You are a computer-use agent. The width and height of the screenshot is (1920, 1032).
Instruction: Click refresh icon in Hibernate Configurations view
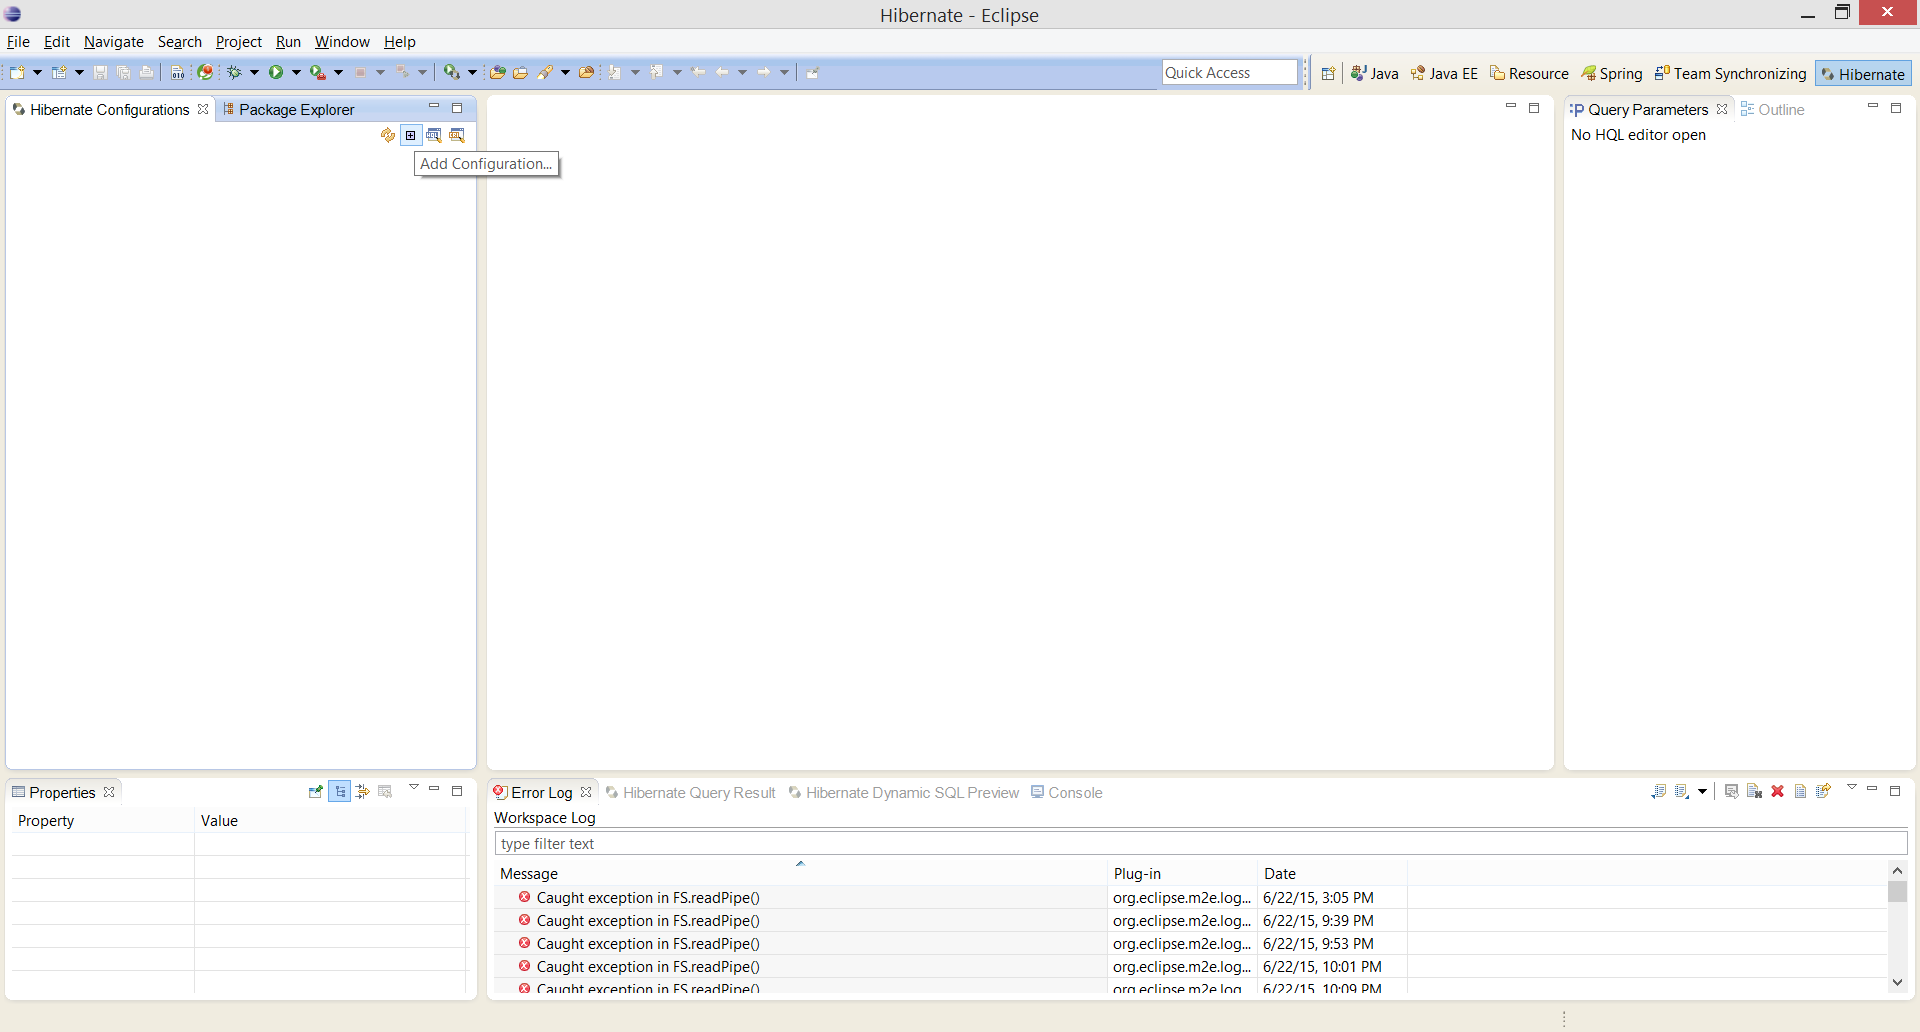tap(388, 135)
